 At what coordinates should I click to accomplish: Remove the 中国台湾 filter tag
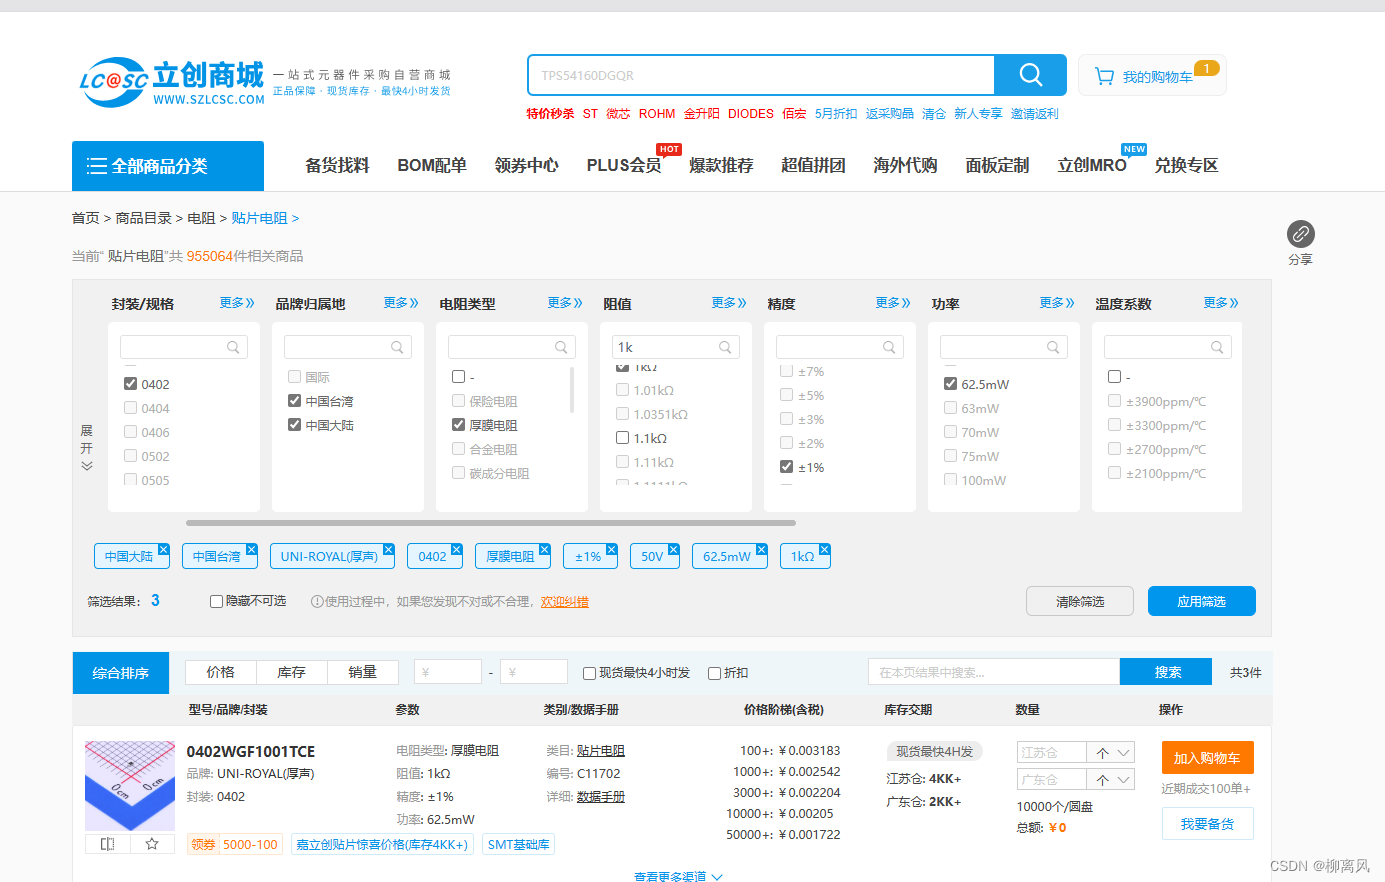pos(251,550)
